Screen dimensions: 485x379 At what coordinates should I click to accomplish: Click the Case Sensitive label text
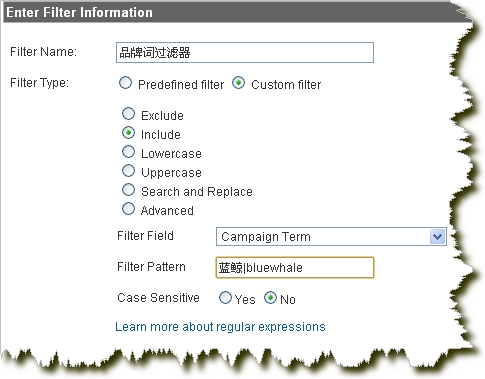pyautogui.click(x=158, y=298)
